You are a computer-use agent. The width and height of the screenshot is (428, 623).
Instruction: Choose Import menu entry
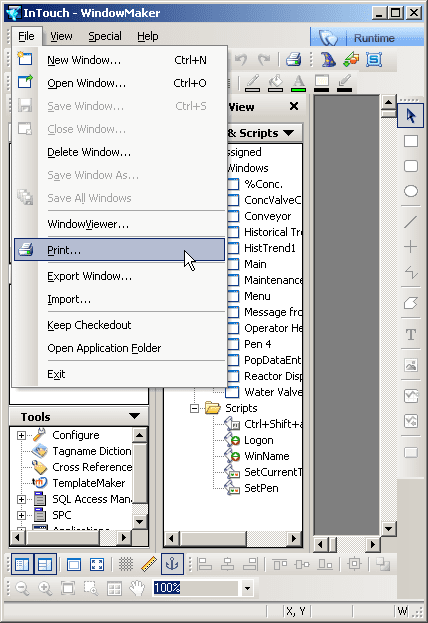coord(119,299)
